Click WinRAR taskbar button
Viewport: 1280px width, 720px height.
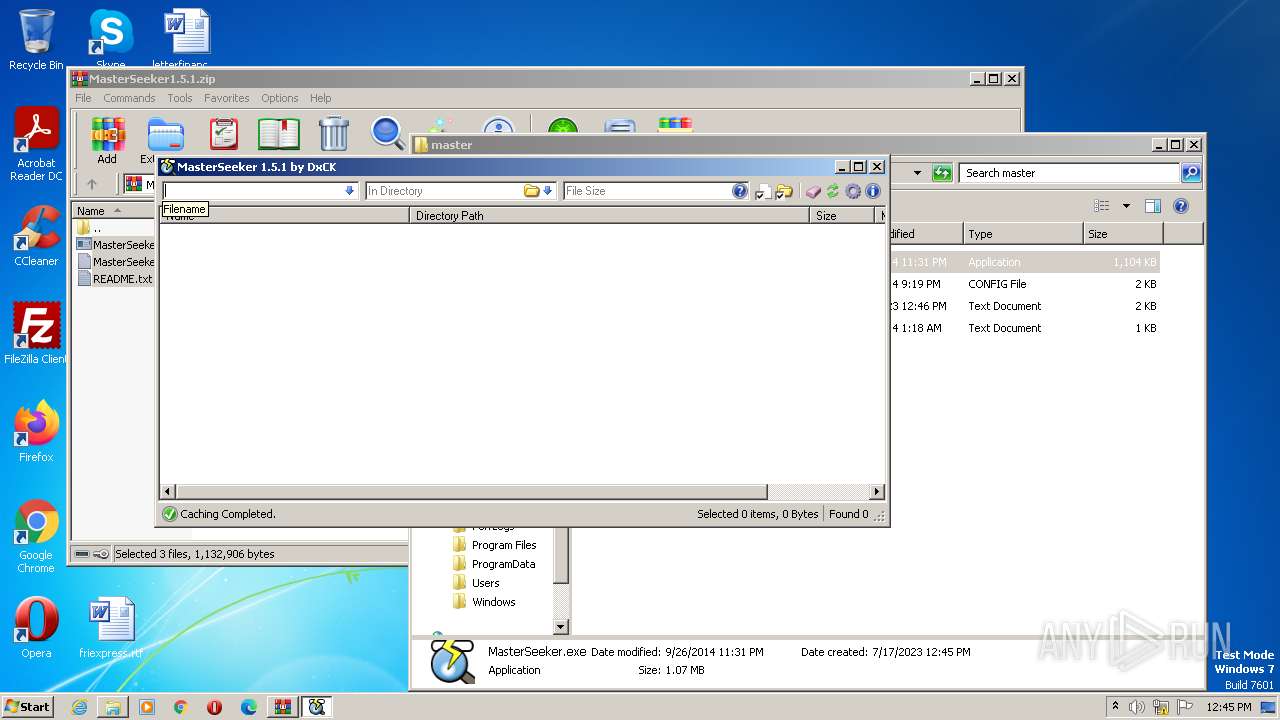click(x=283, y=707)
